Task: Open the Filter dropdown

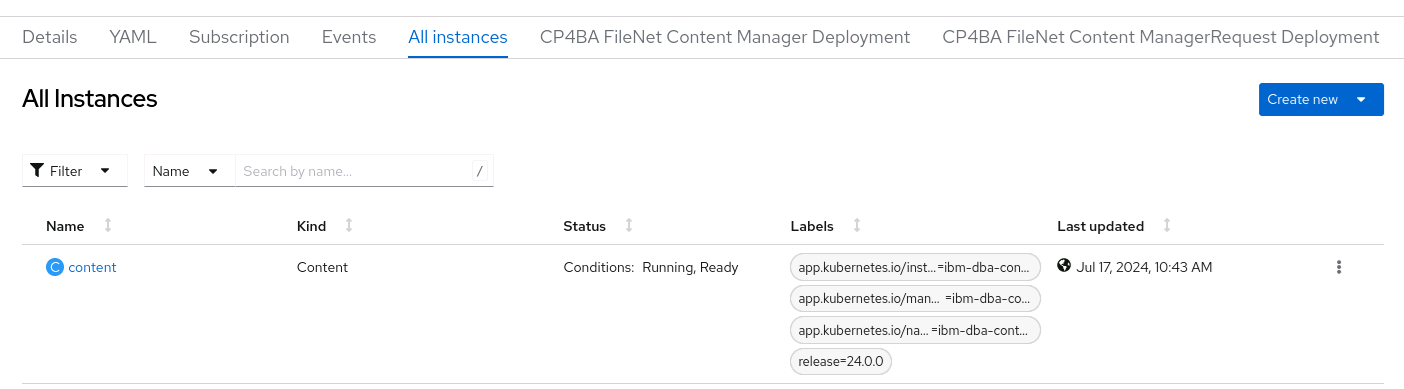Action: [x=75, y=171]
